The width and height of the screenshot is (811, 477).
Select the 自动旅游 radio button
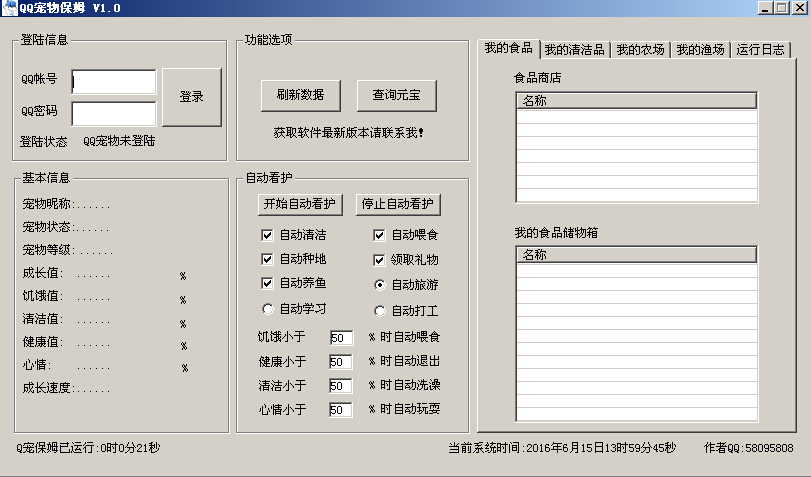[380, 285]
